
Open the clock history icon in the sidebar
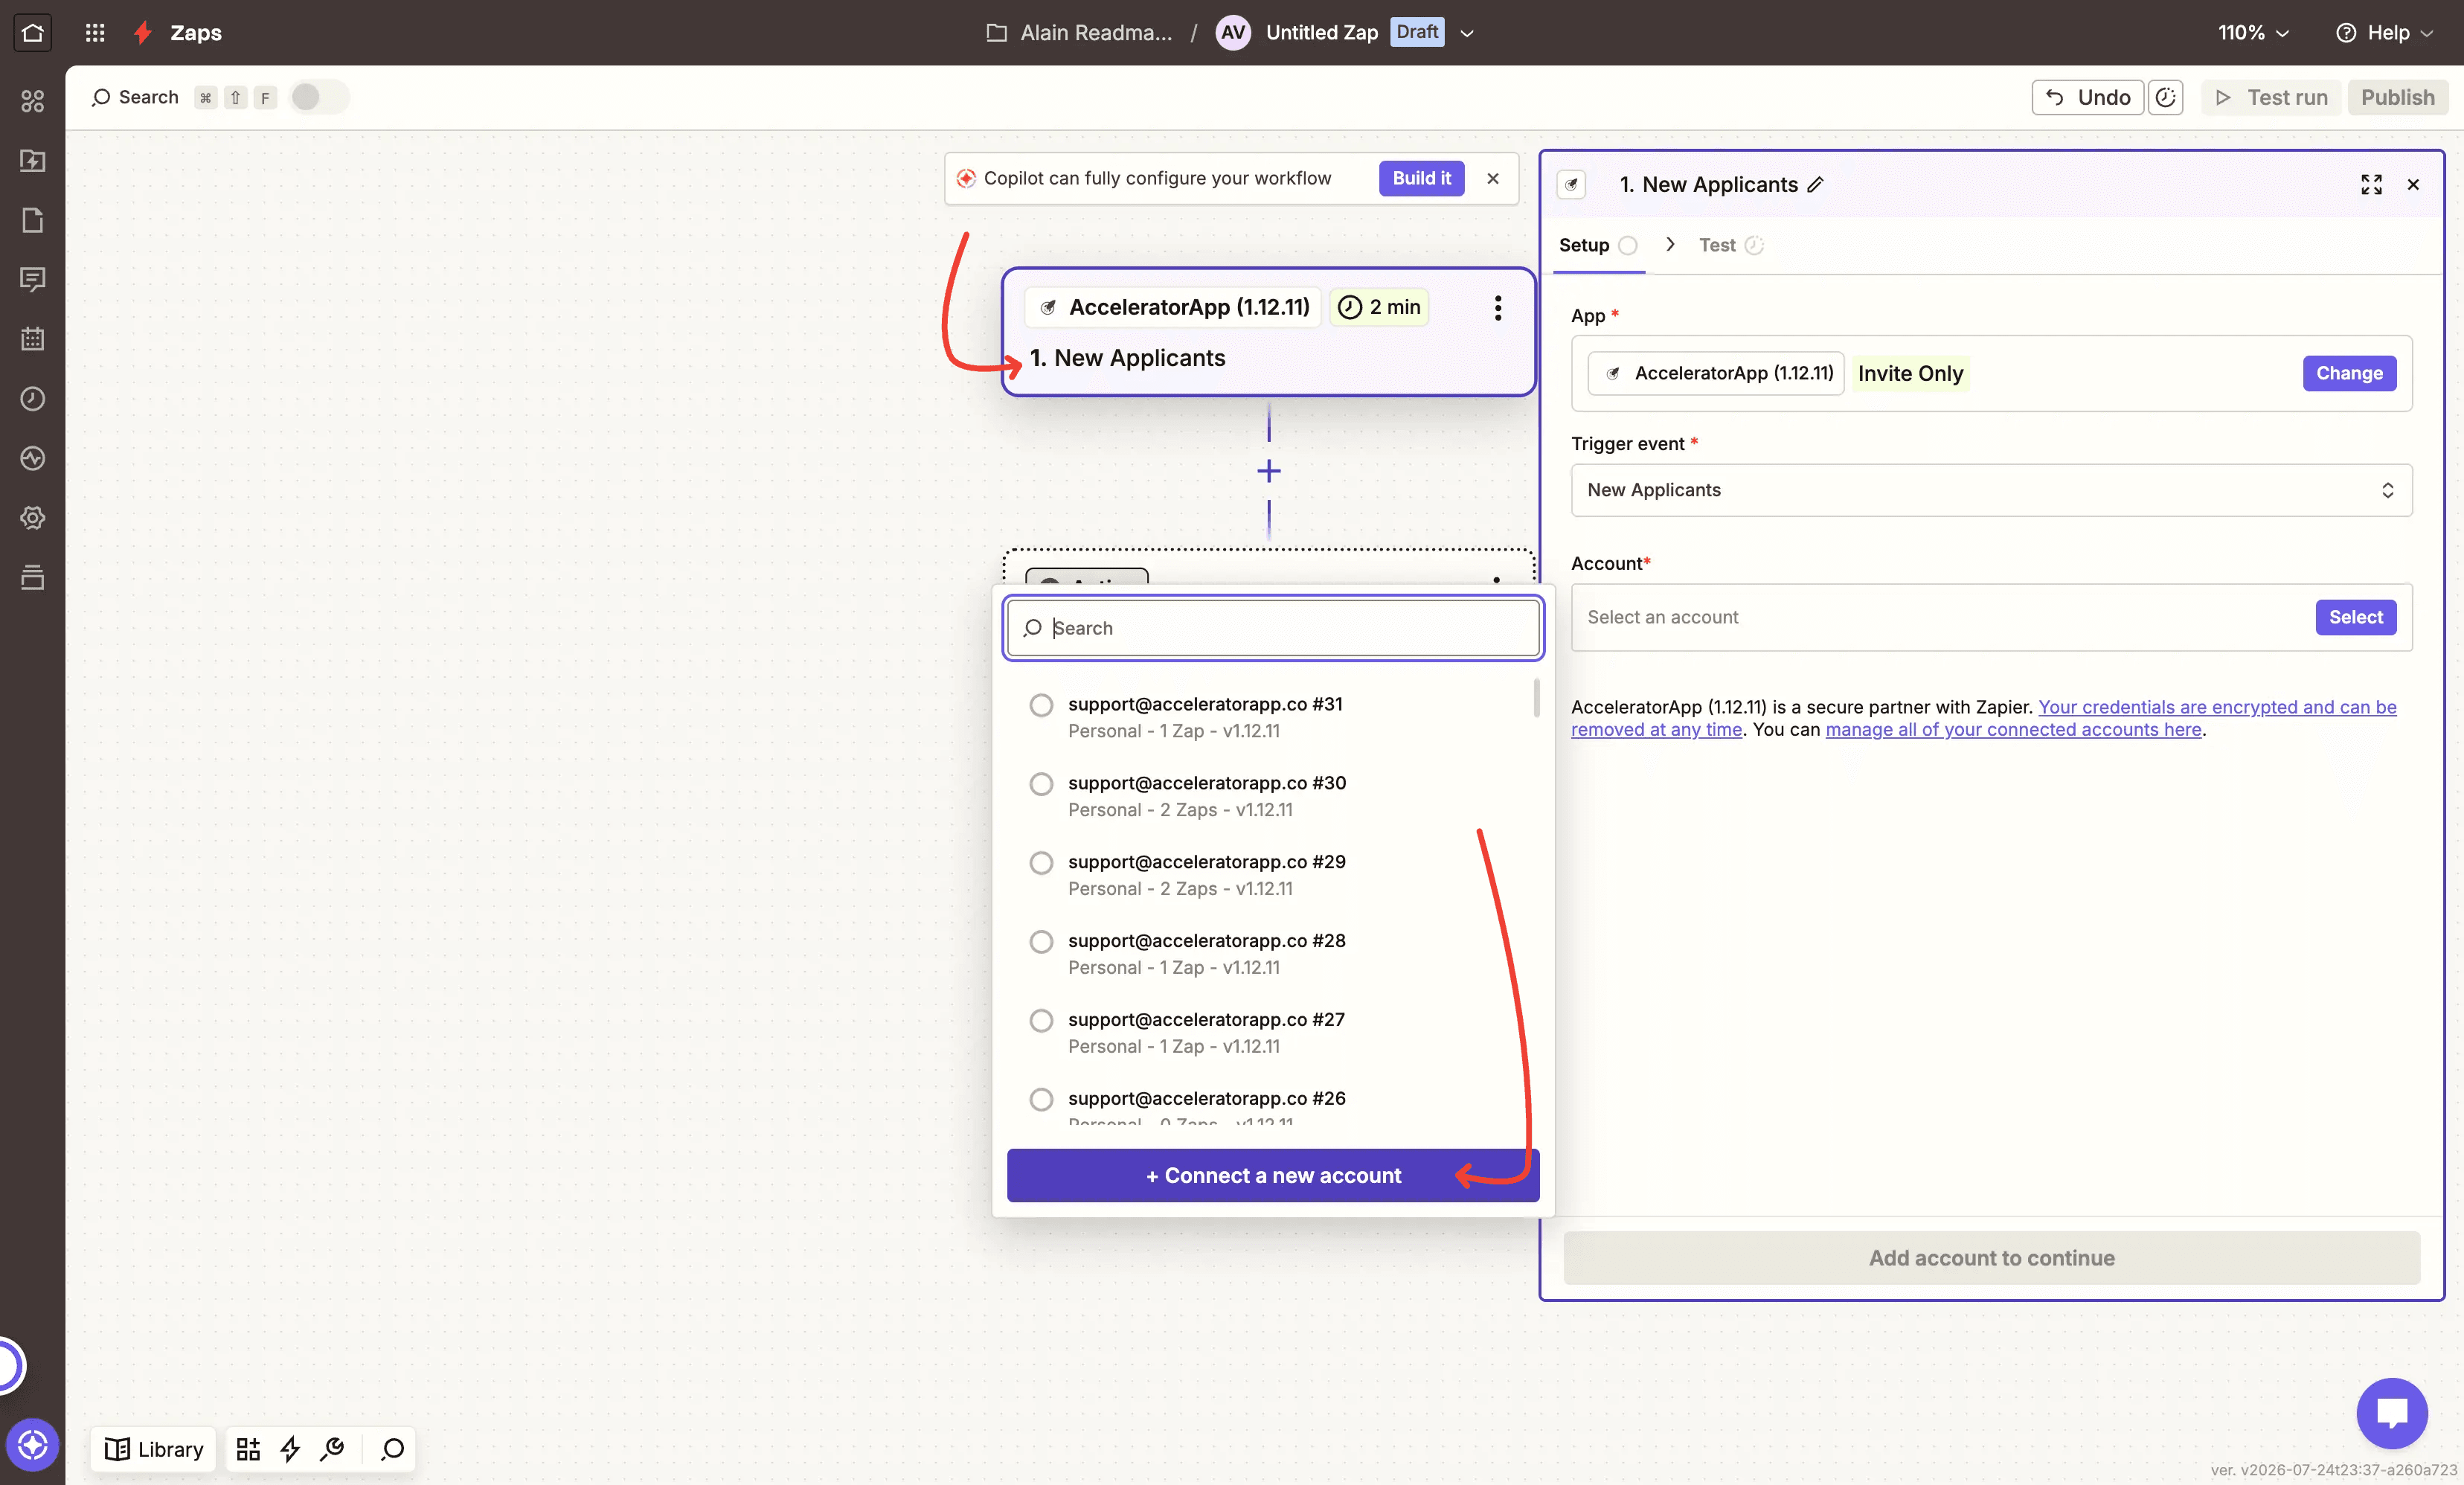point(32,399)
